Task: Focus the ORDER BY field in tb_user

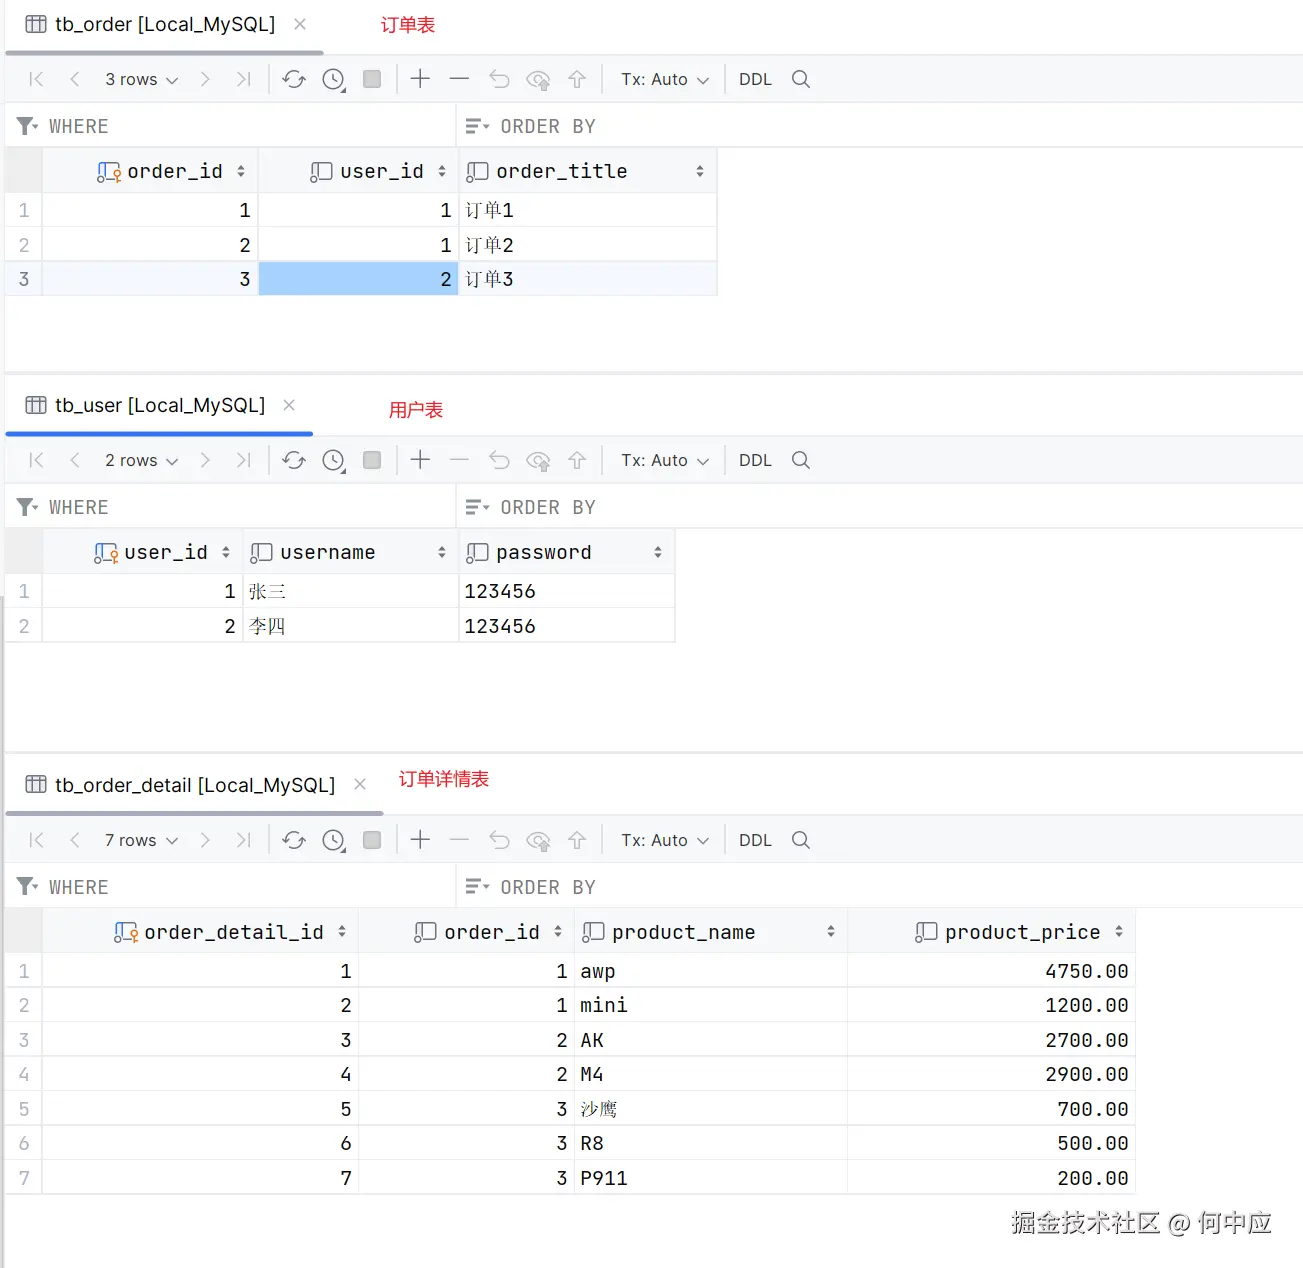Action: 880,507
